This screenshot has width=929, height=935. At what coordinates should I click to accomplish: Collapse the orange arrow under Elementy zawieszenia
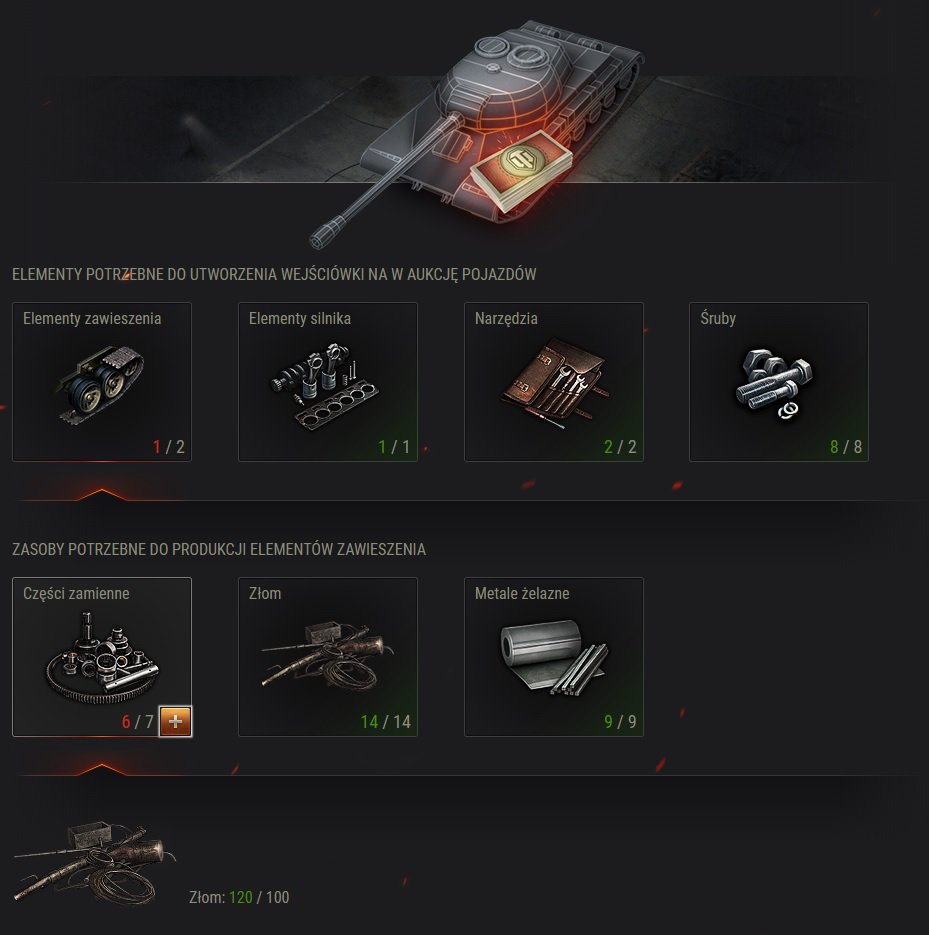(x=102, y=494)
